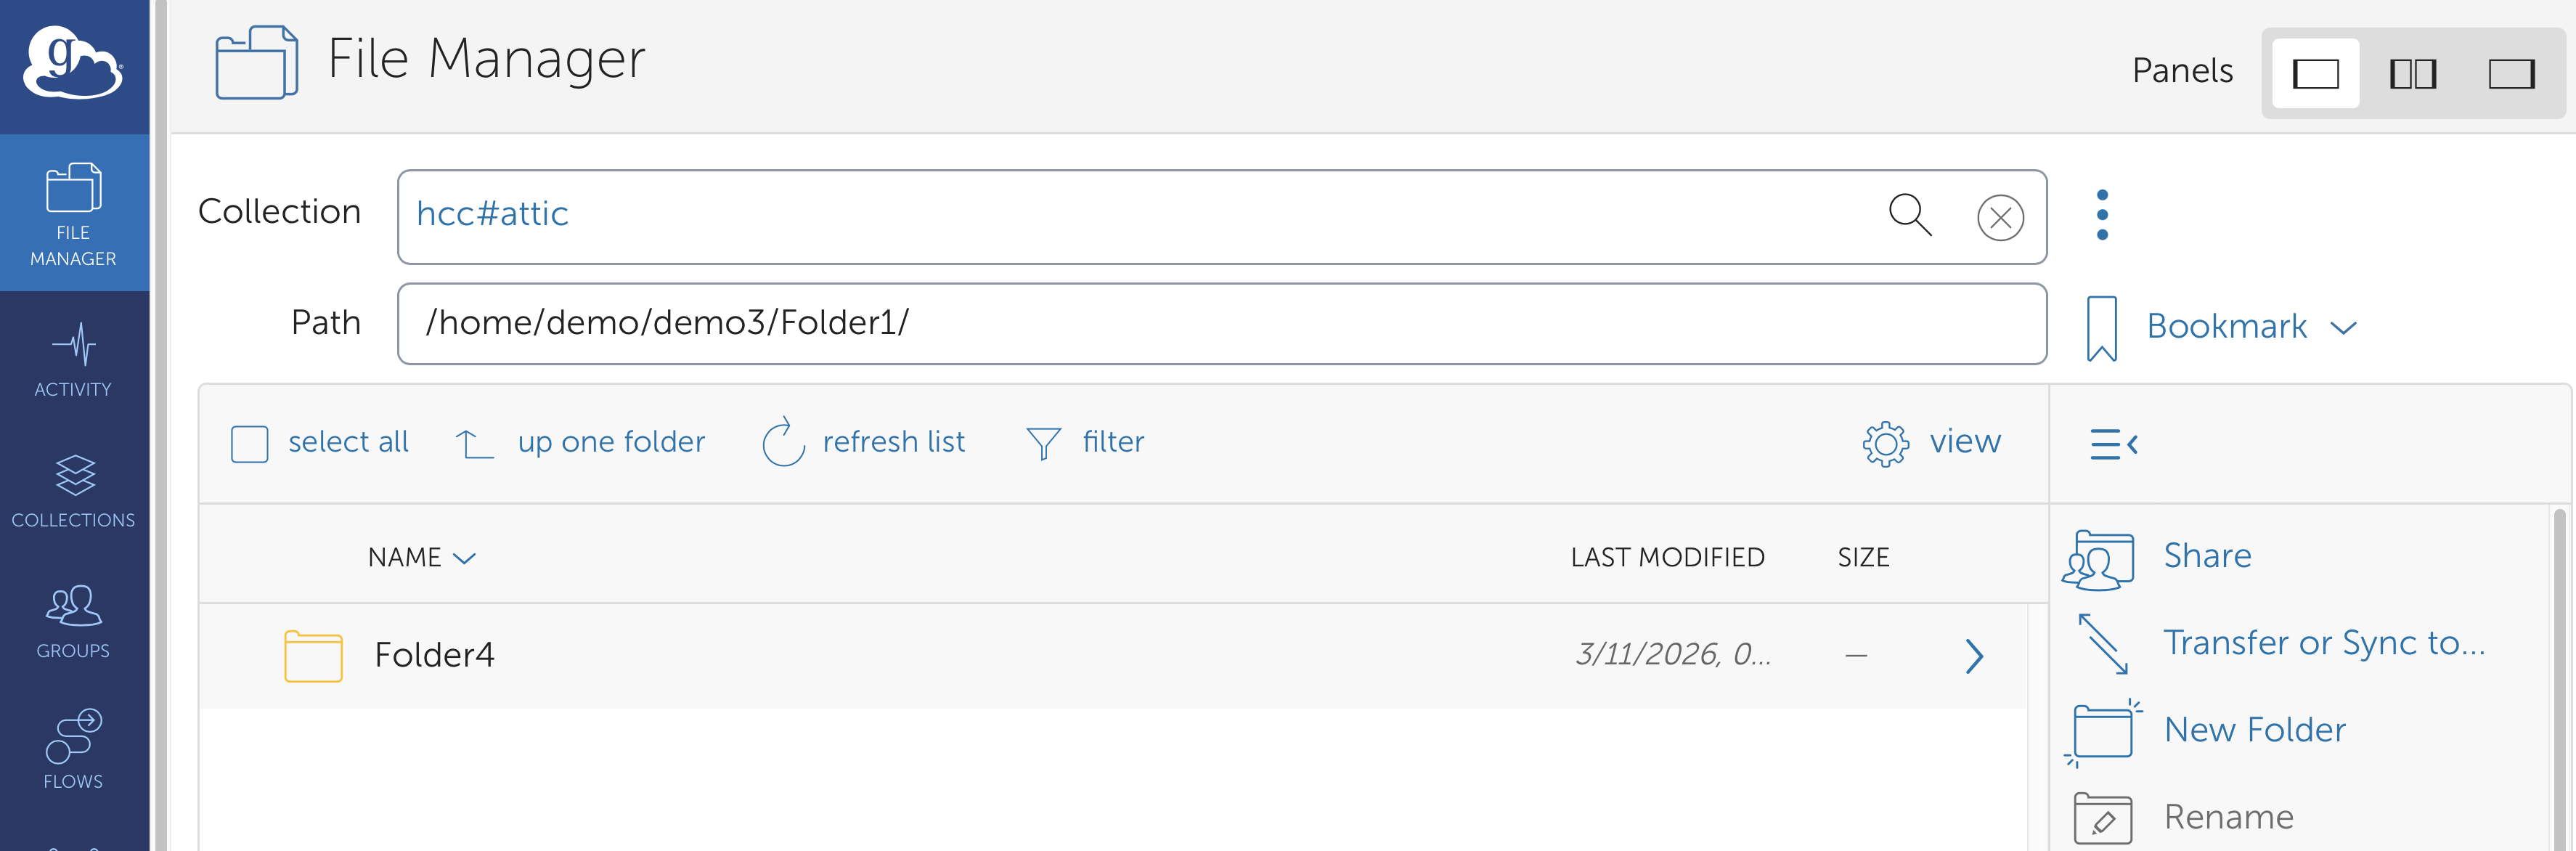Open Folder4 using its chevron arrow
Screen dimensions: 2576x851
1974,656
